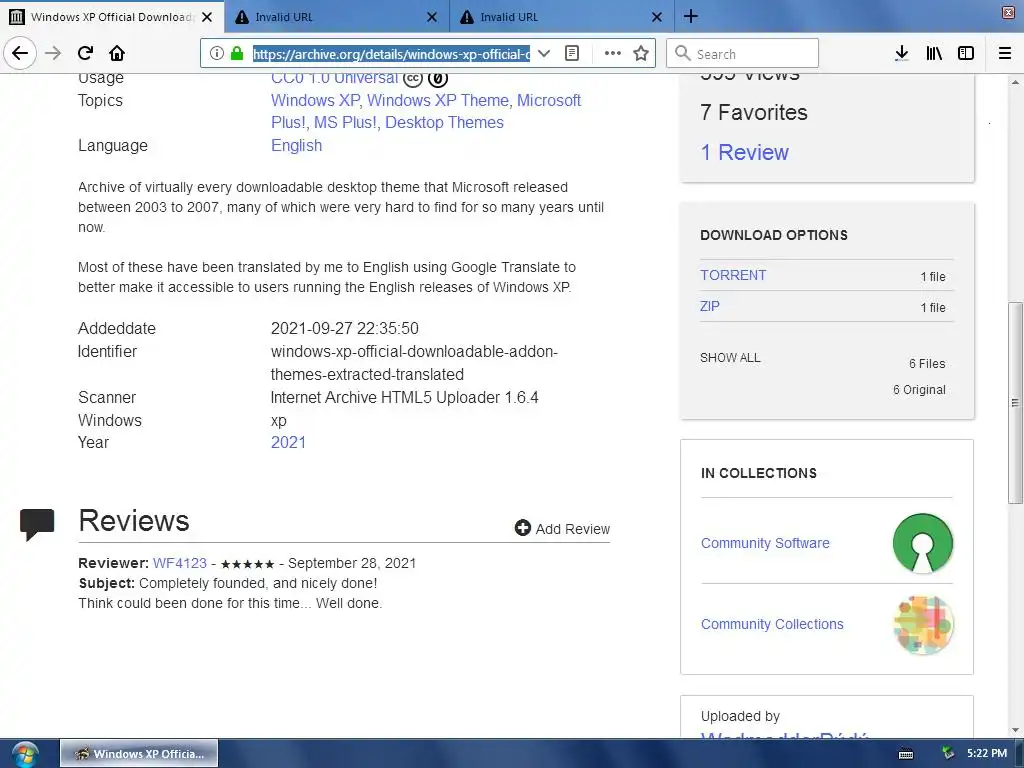Switch to the Windows XP Official Download tab

112,17
